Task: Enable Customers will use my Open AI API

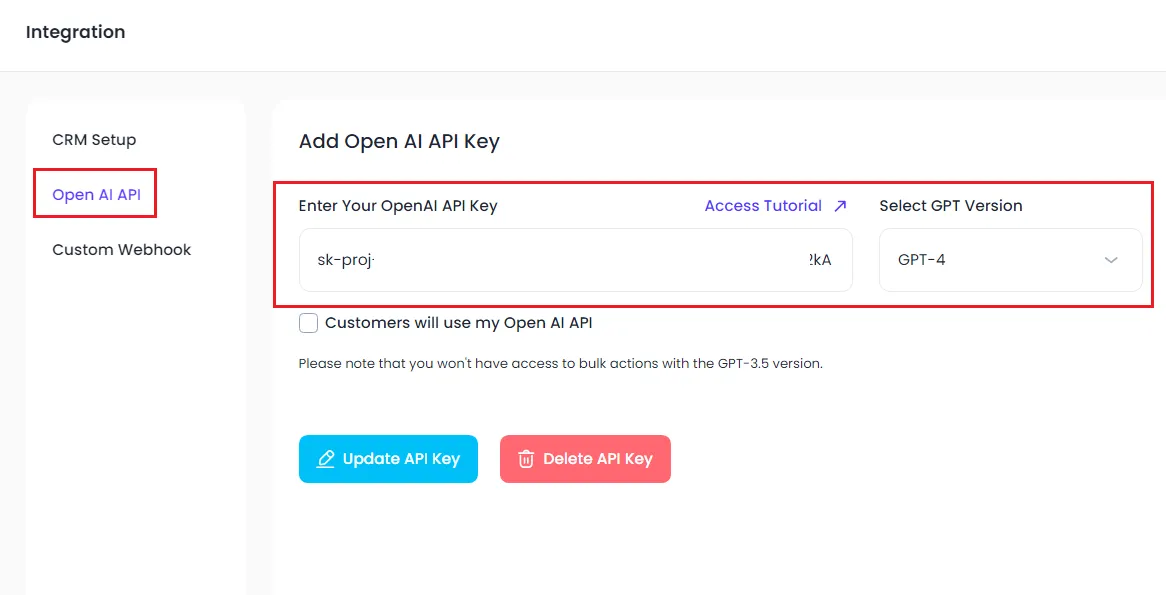Action: point(309,323)
